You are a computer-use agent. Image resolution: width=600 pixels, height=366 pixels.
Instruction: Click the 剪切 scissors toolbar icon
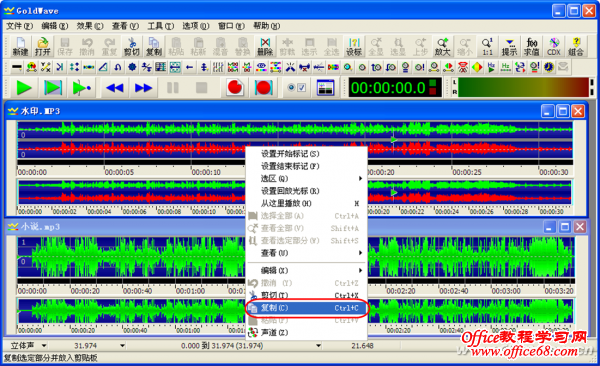point(132,47)
